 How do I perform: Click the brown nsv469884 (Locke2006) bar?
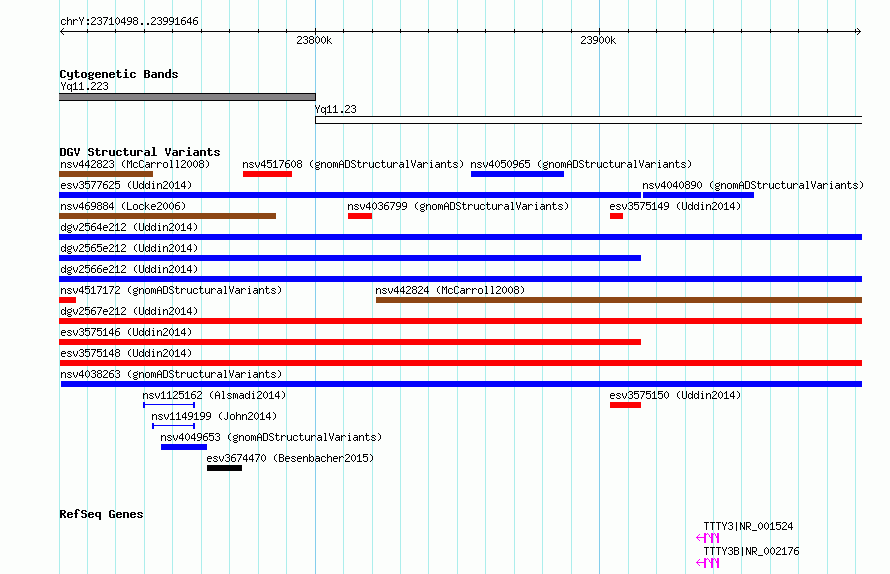[x=167, y=216]
